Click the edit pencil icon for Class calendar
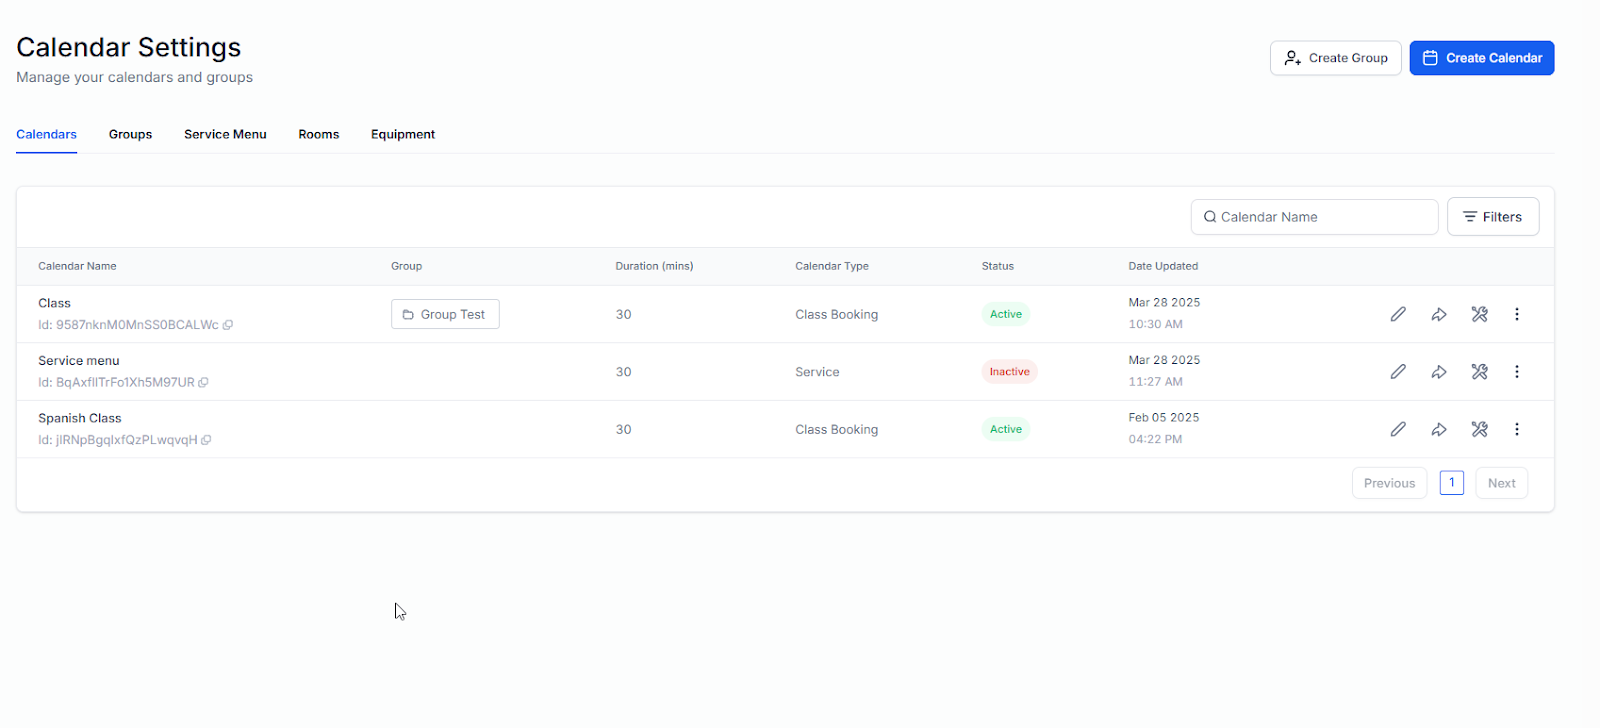This screenshot has height=728, width=1600. (1398, 314)
